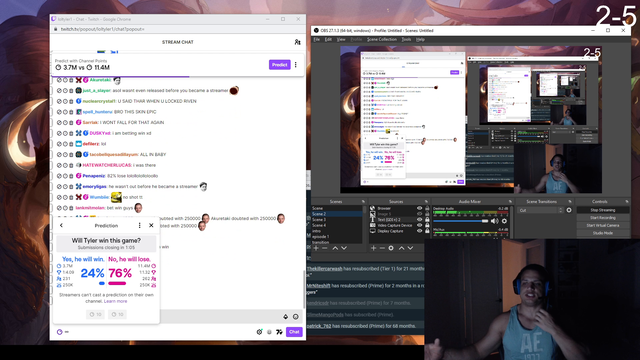The width and height of the screenshot is (640, 360).
Task: Open source properties gear in Sources panel
Action: 391,248
